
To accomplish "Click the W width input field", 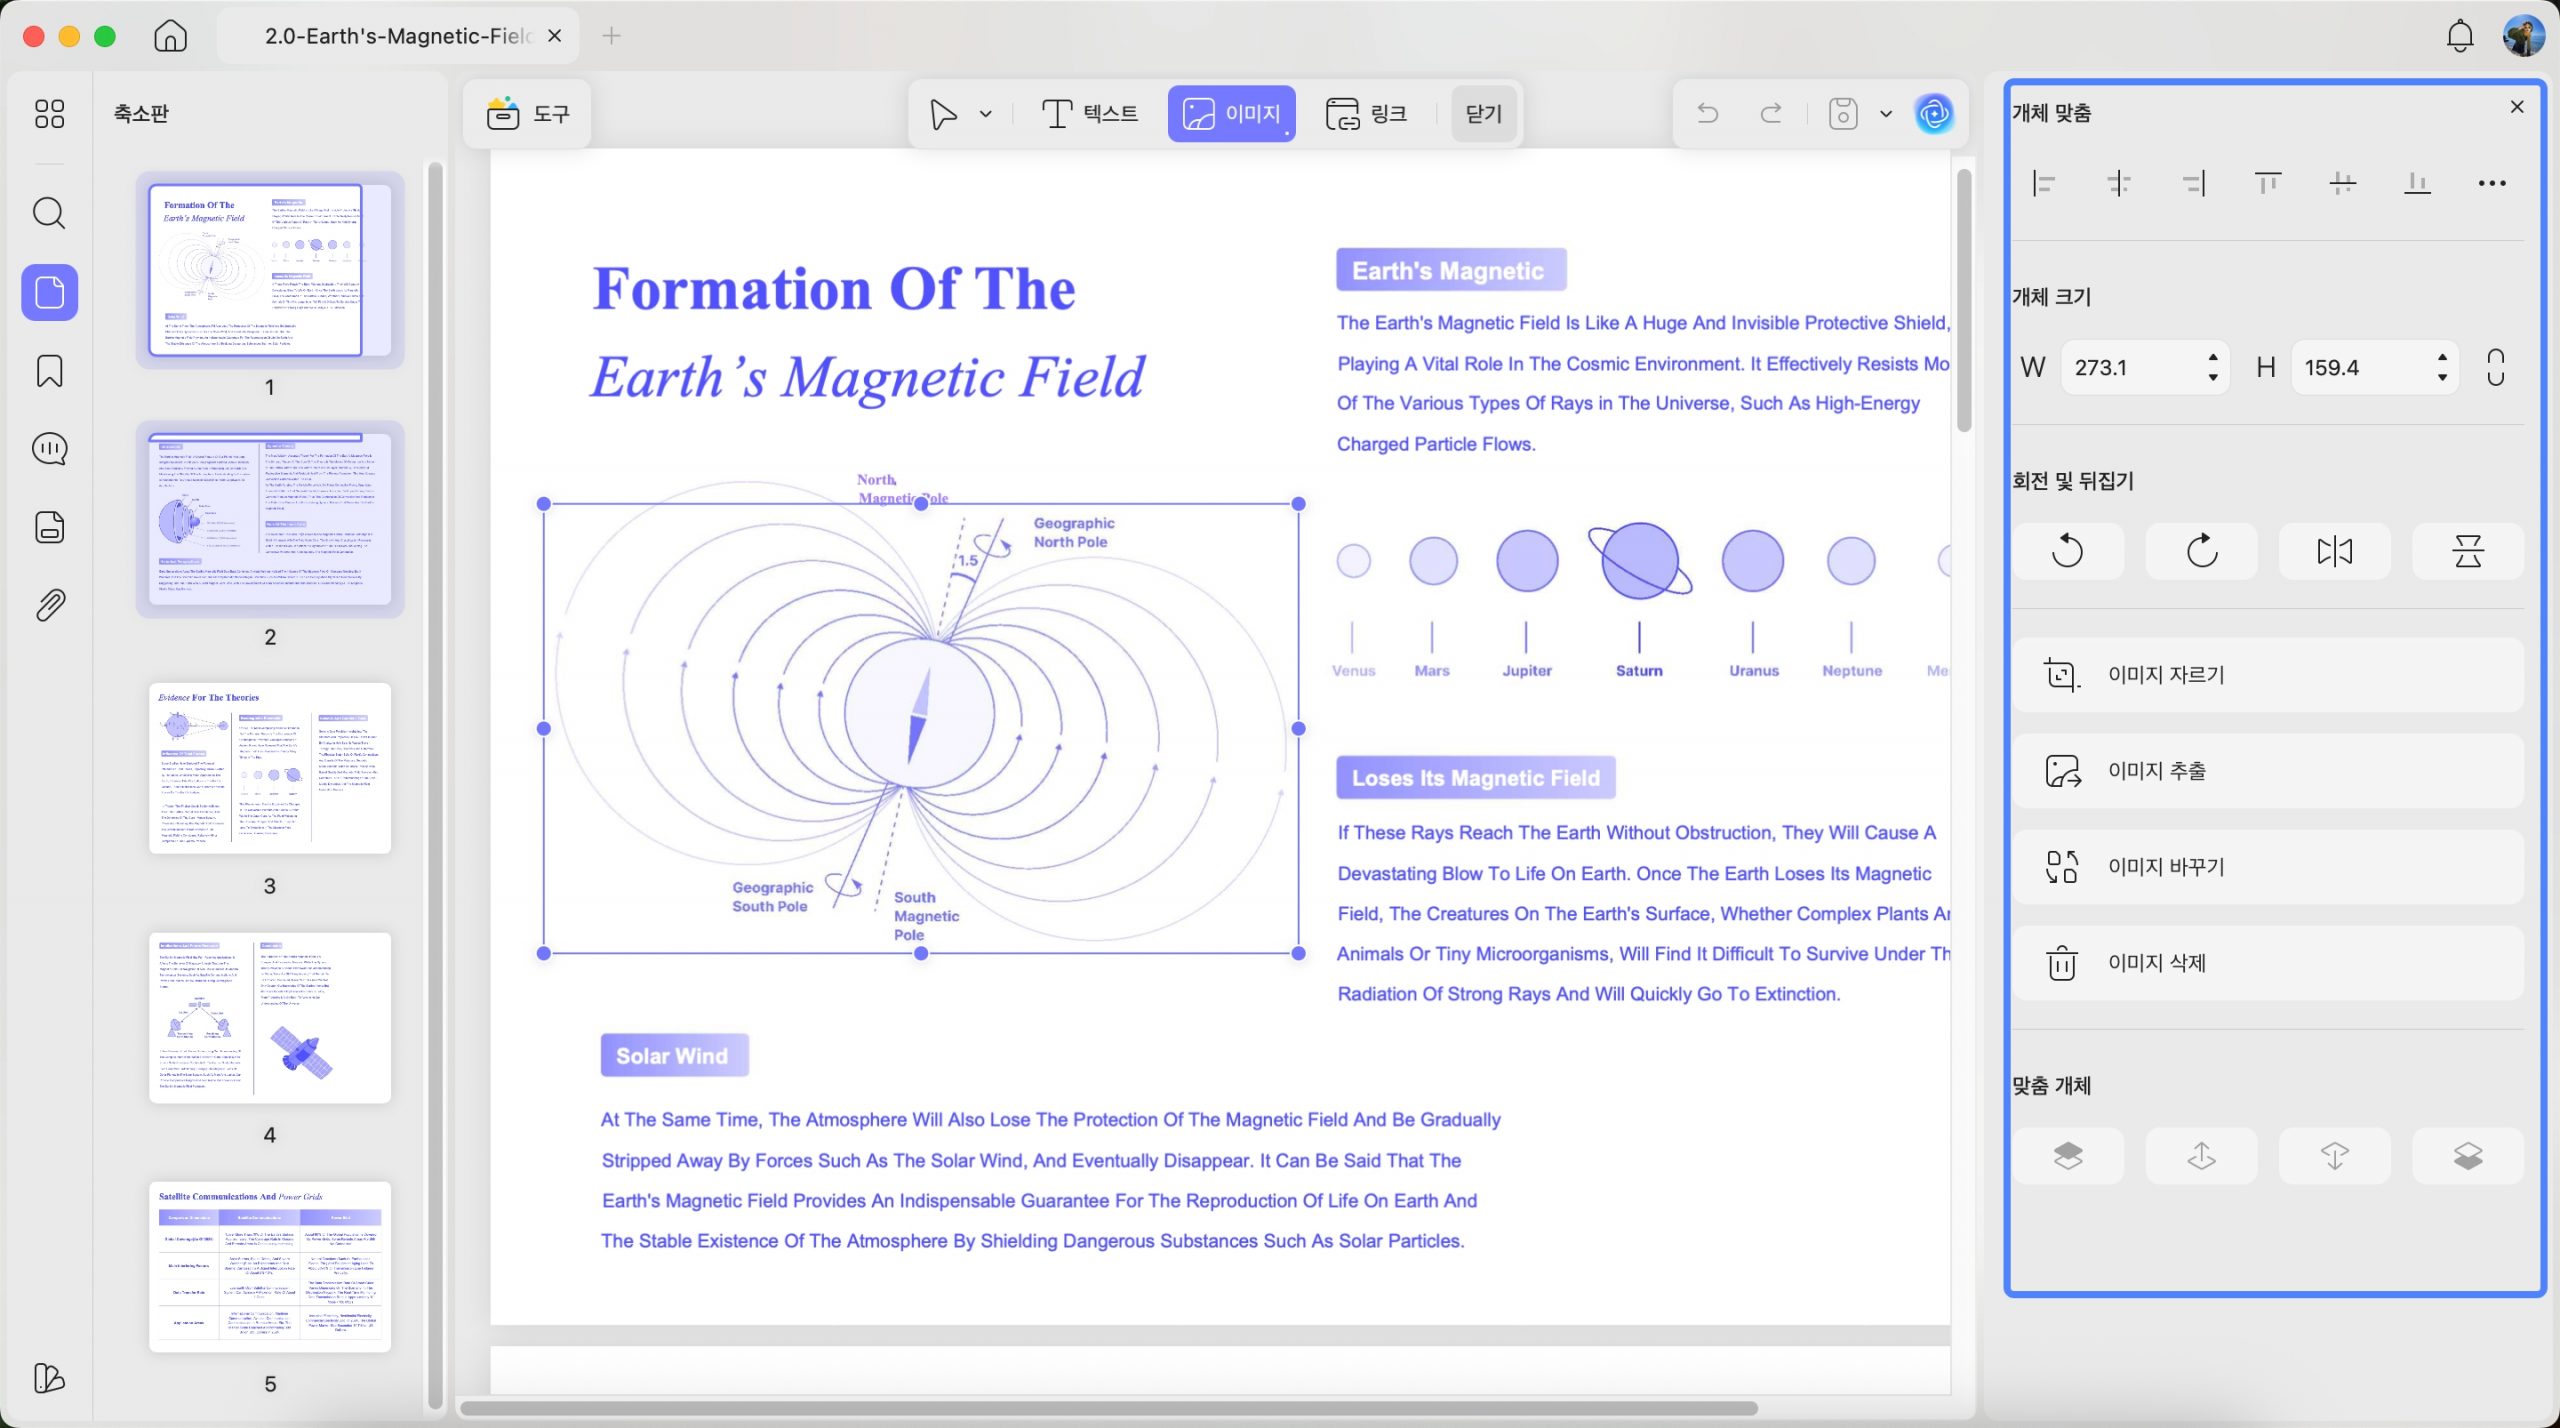I will (2145, 367).
